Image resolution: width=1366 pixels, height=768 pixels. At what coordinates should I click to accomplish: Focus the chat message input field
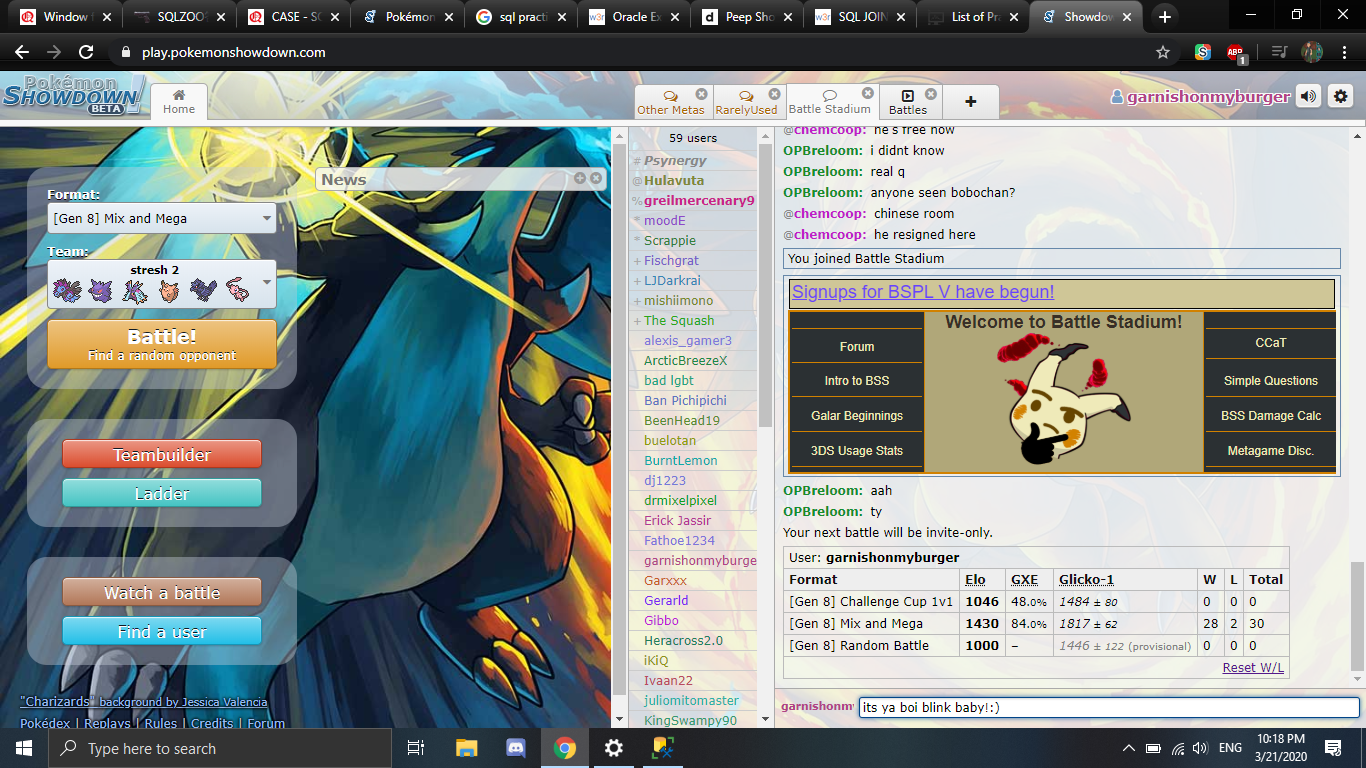1109,707
